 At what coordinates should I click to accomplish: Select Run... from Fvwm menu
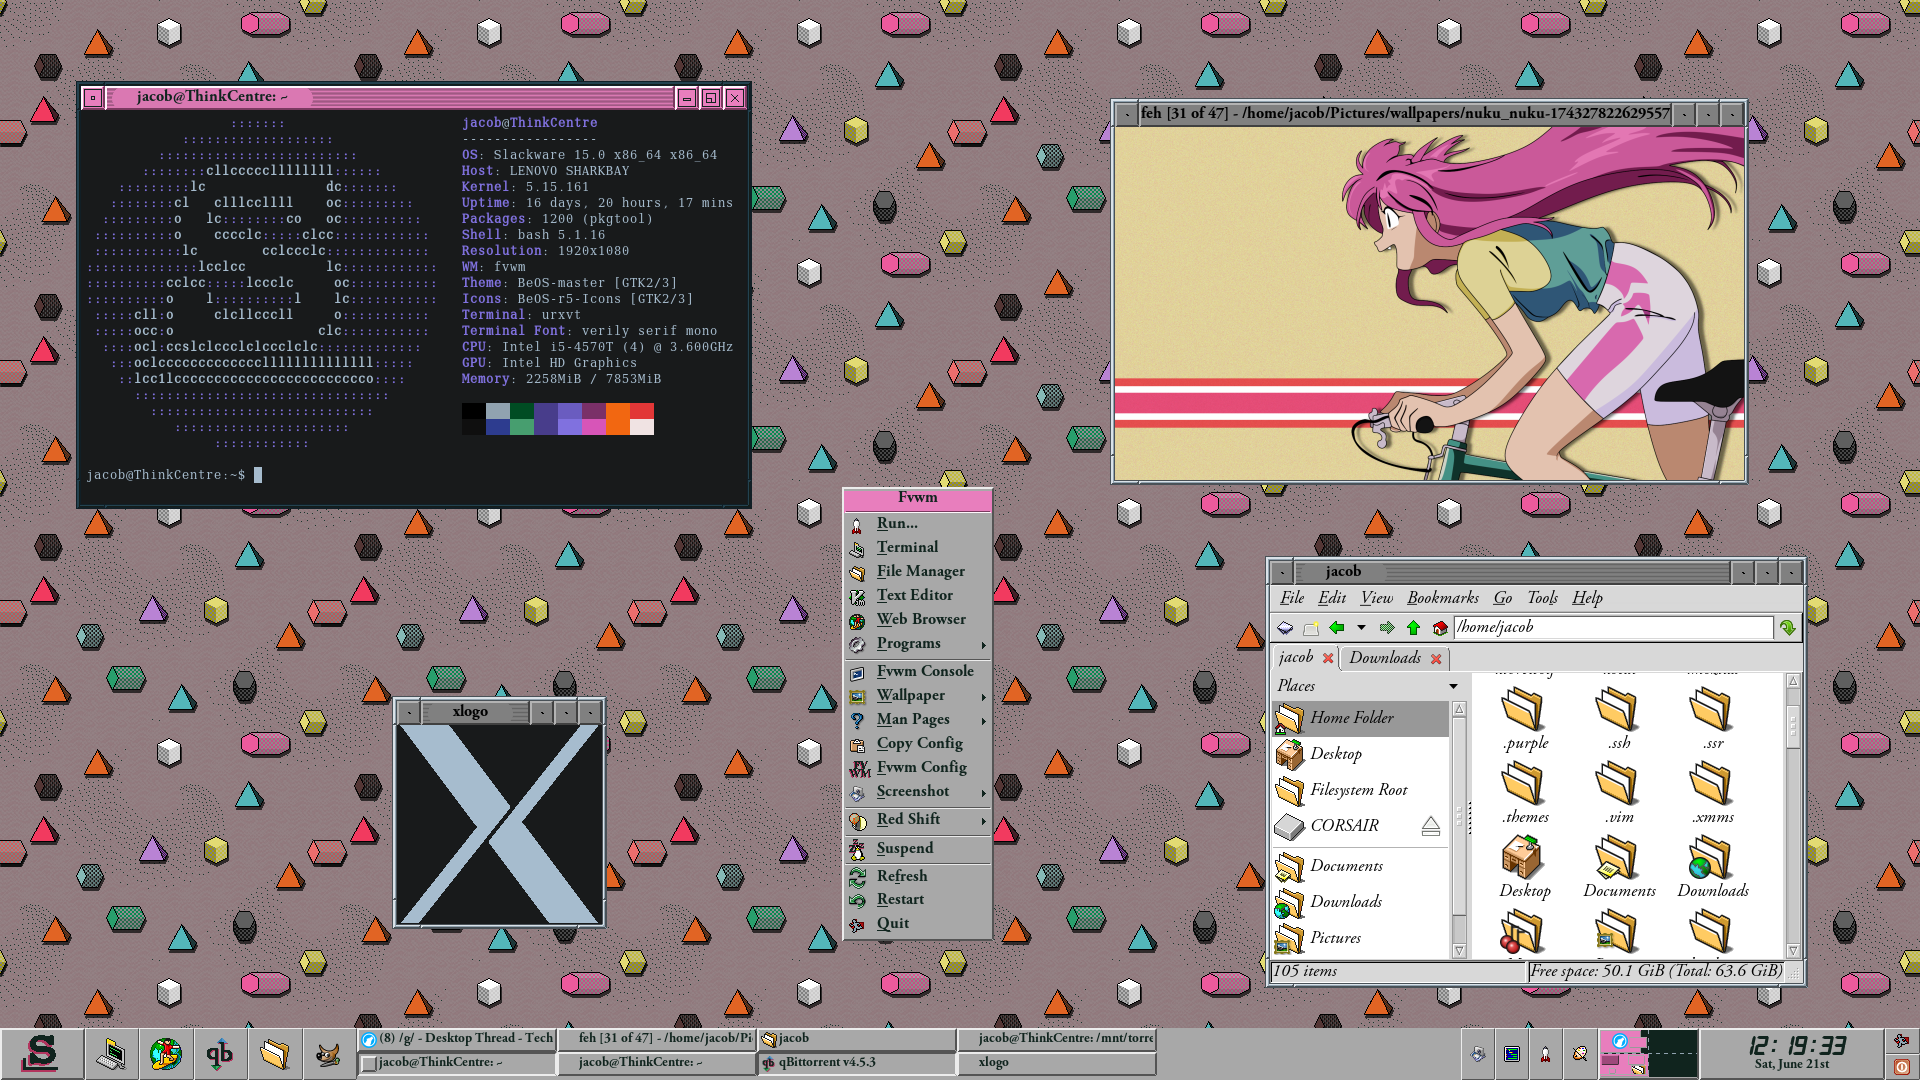(918, 523)
